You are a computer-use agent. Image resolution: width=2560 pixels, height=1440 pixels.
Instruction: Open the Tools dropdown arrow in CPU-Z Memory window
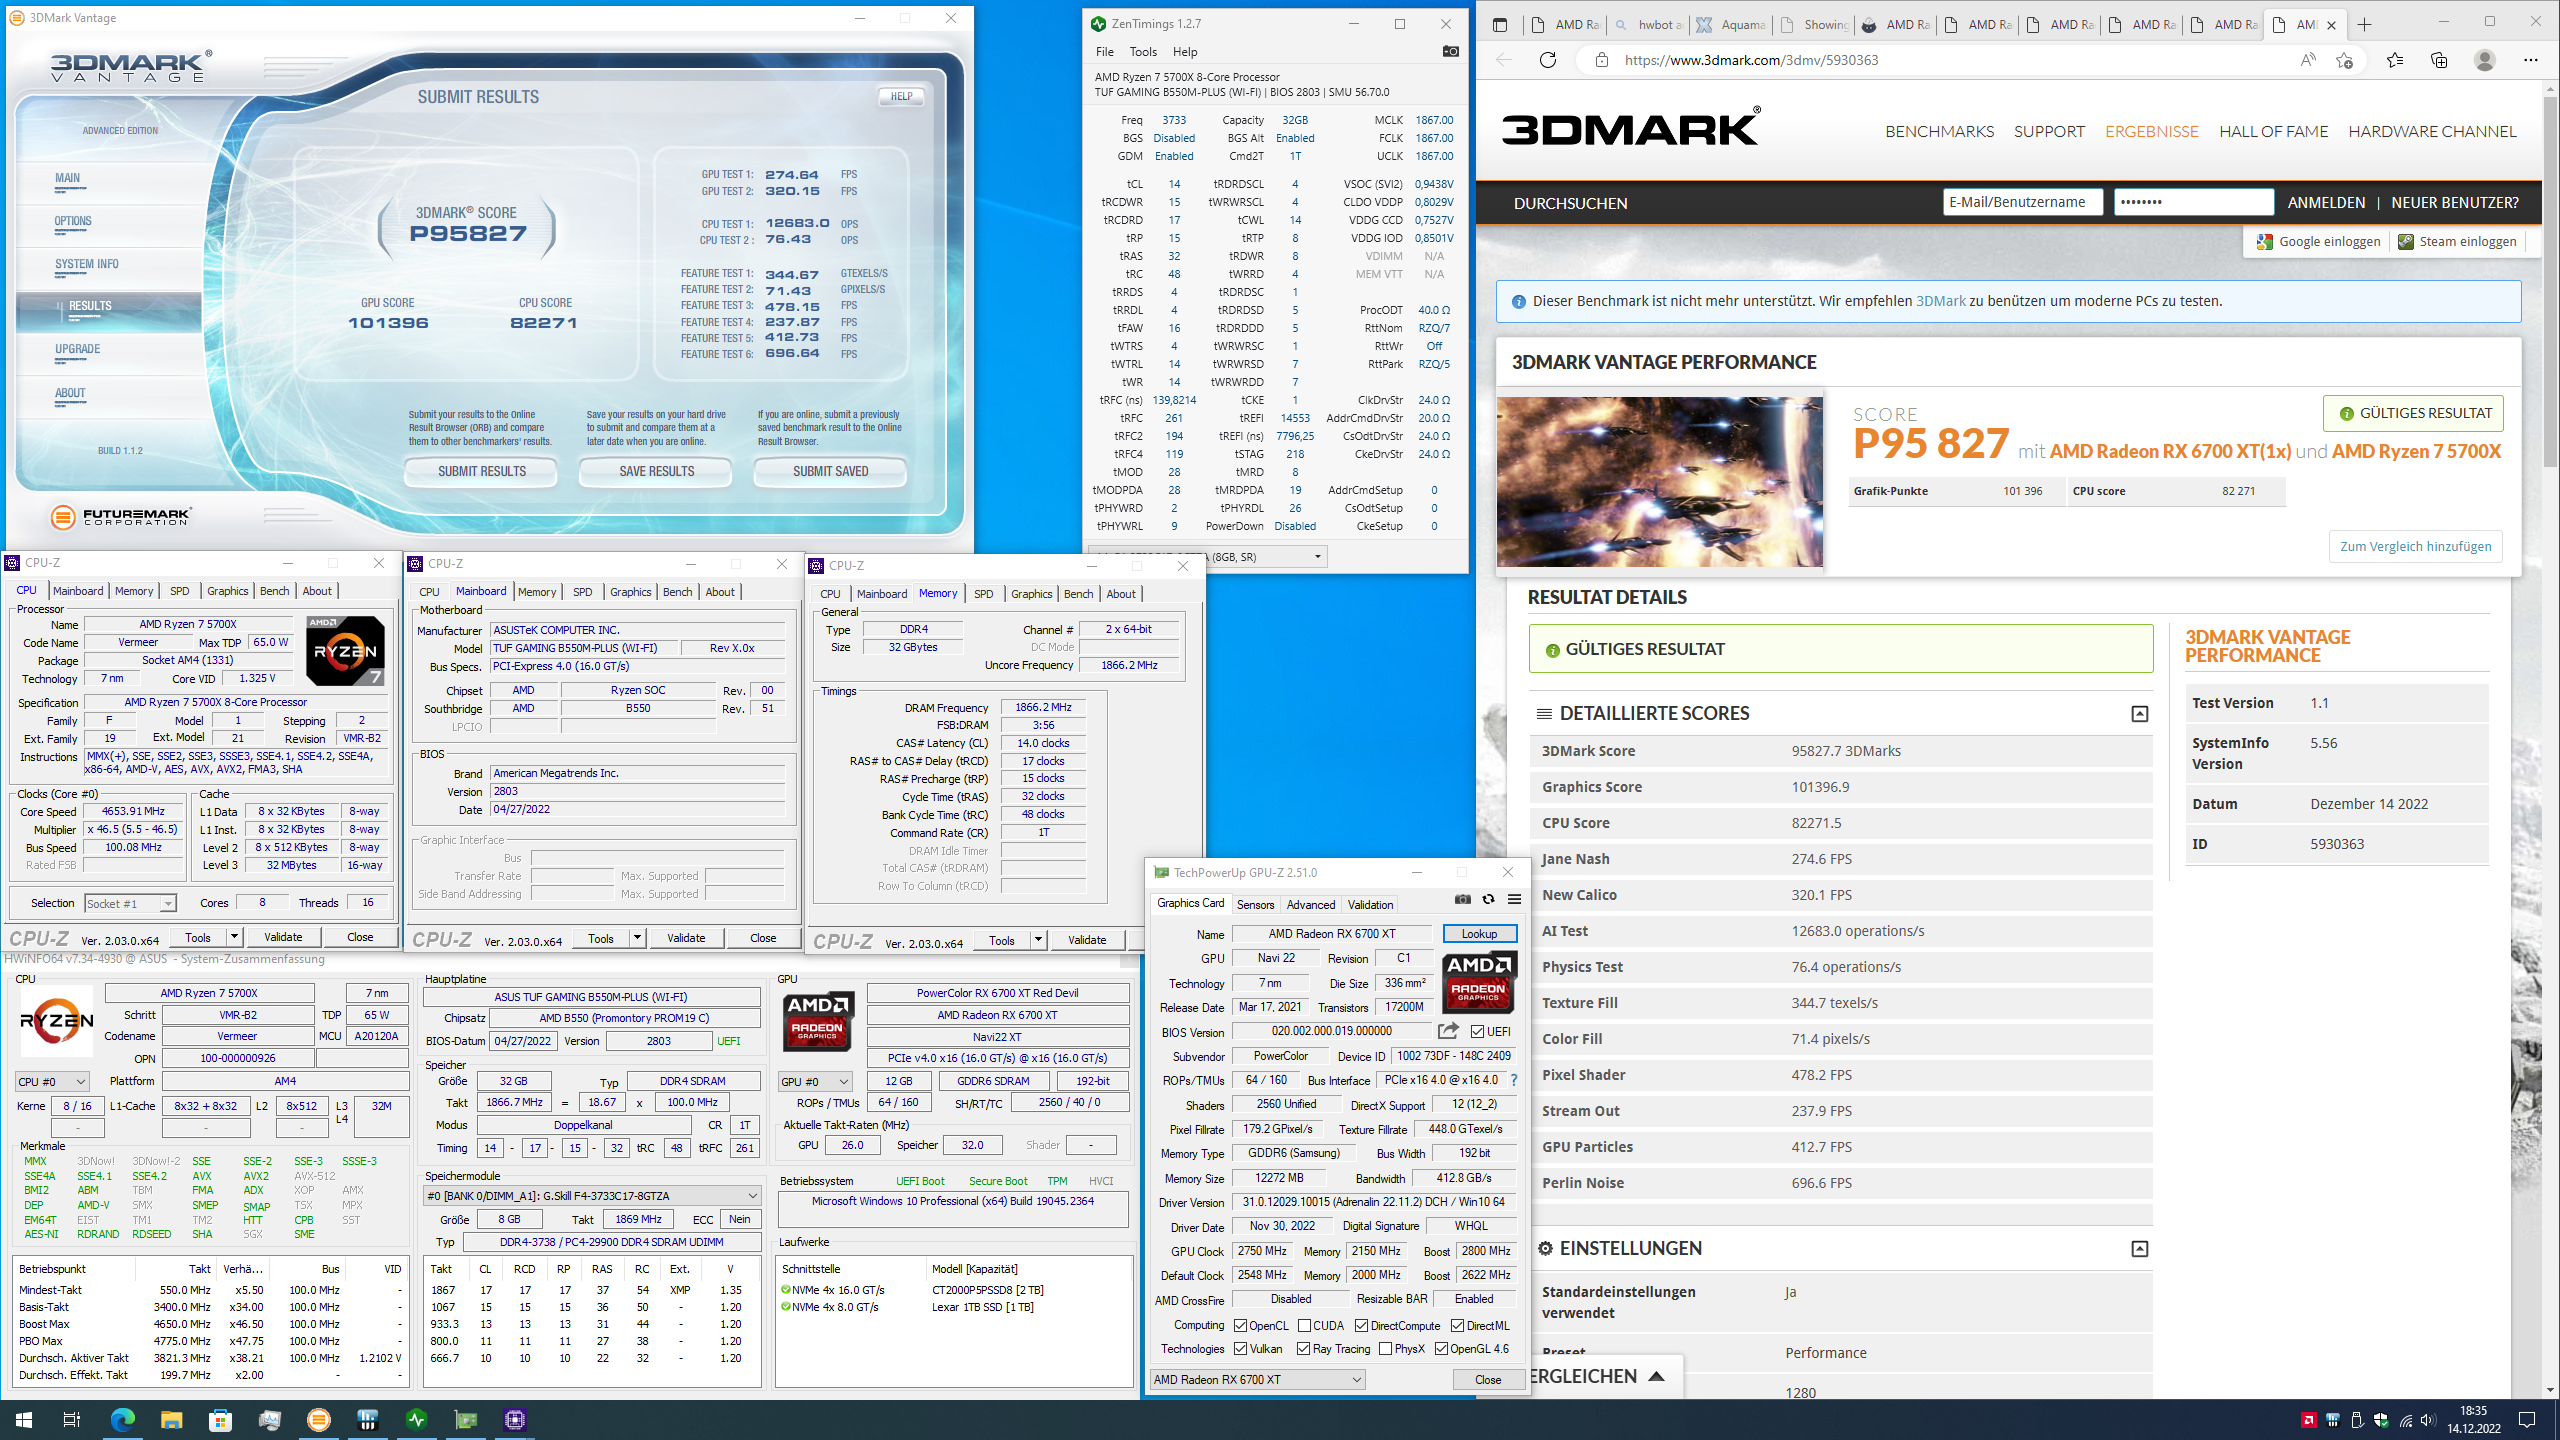1038,940
